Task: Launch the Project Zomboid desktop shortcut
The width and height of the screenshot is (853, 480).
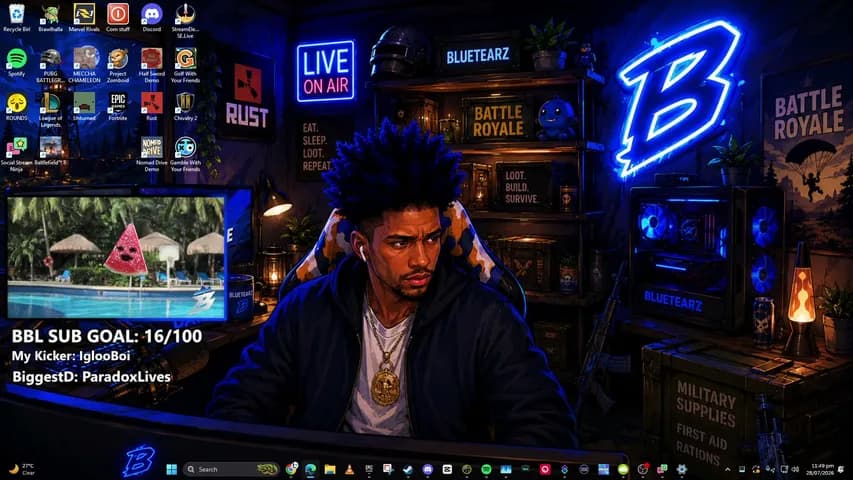Action: (x=118, y=65)
